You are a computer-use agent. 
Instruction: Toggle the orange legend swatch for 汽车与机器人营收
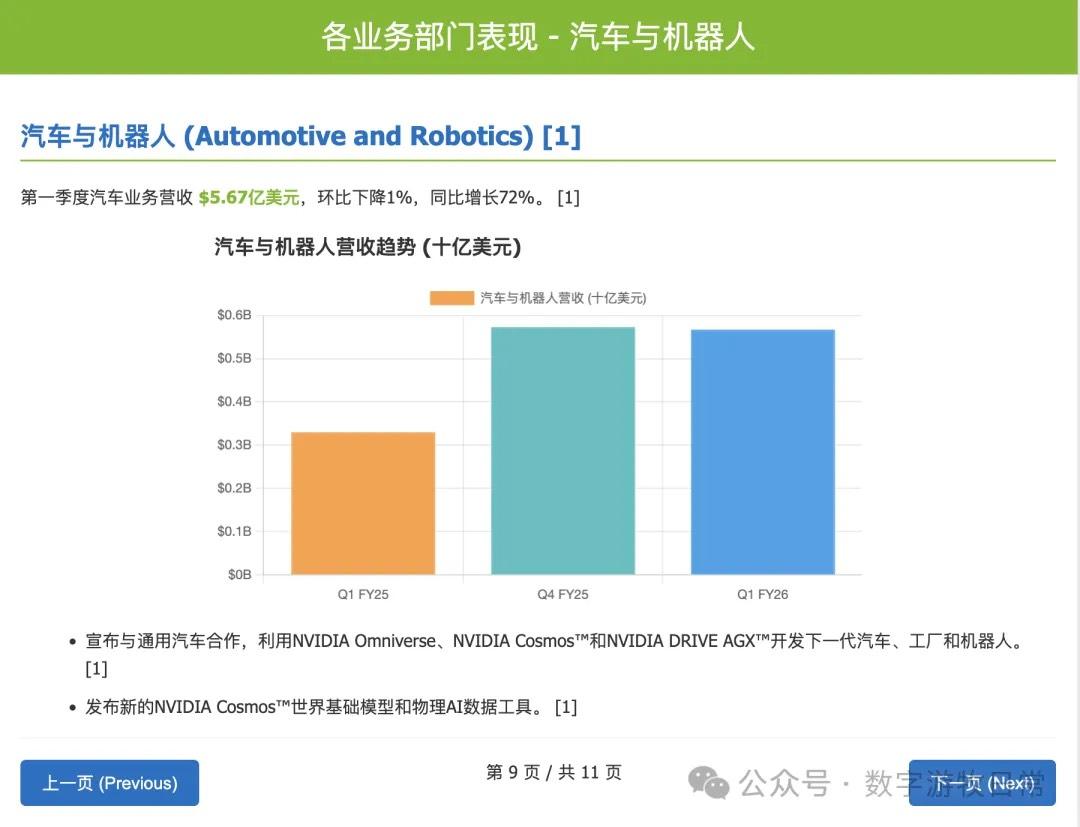pos(451,298)
